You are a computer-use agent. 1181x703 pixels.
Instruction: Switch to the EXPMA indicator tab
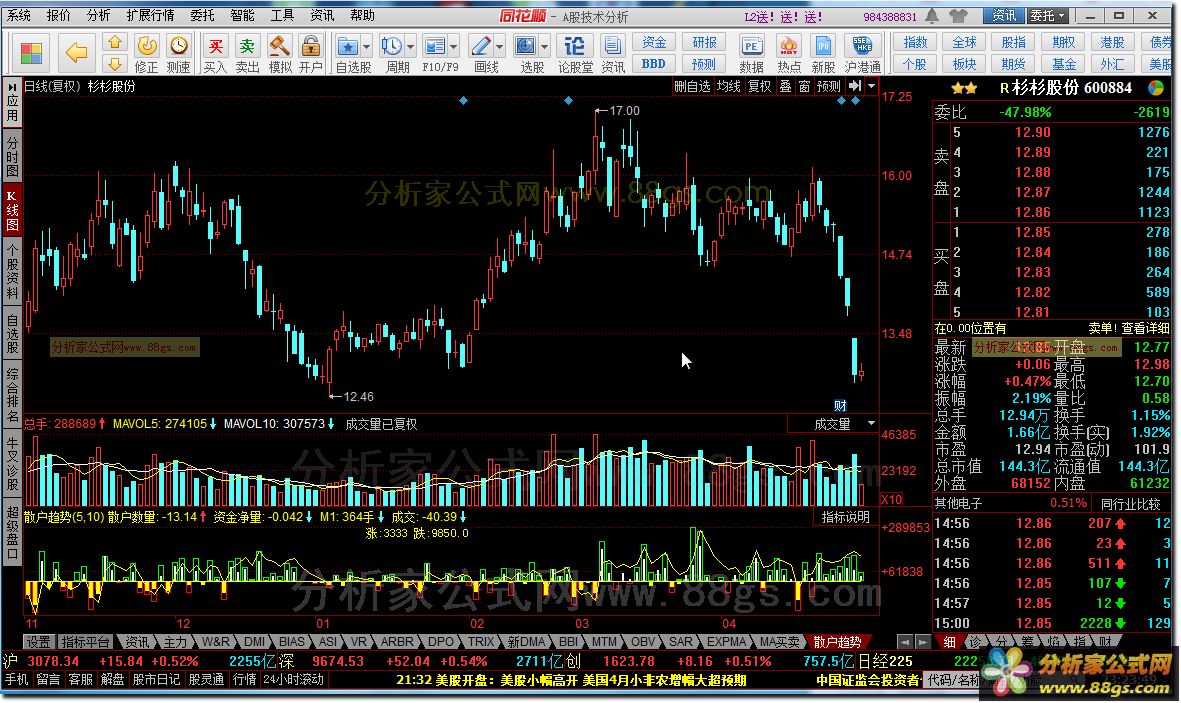pyautogui.click(x=726, y=641)
